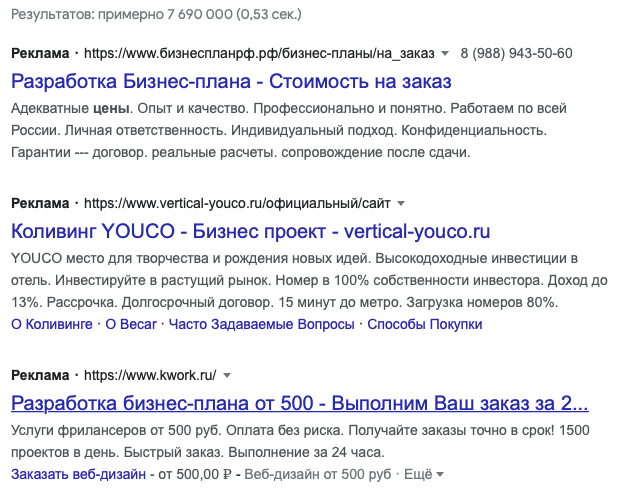Viewport: 622px width, 493px height.
Task: Open the 'Способы Покупки' sitelink
Action: (x=425, y=324)
